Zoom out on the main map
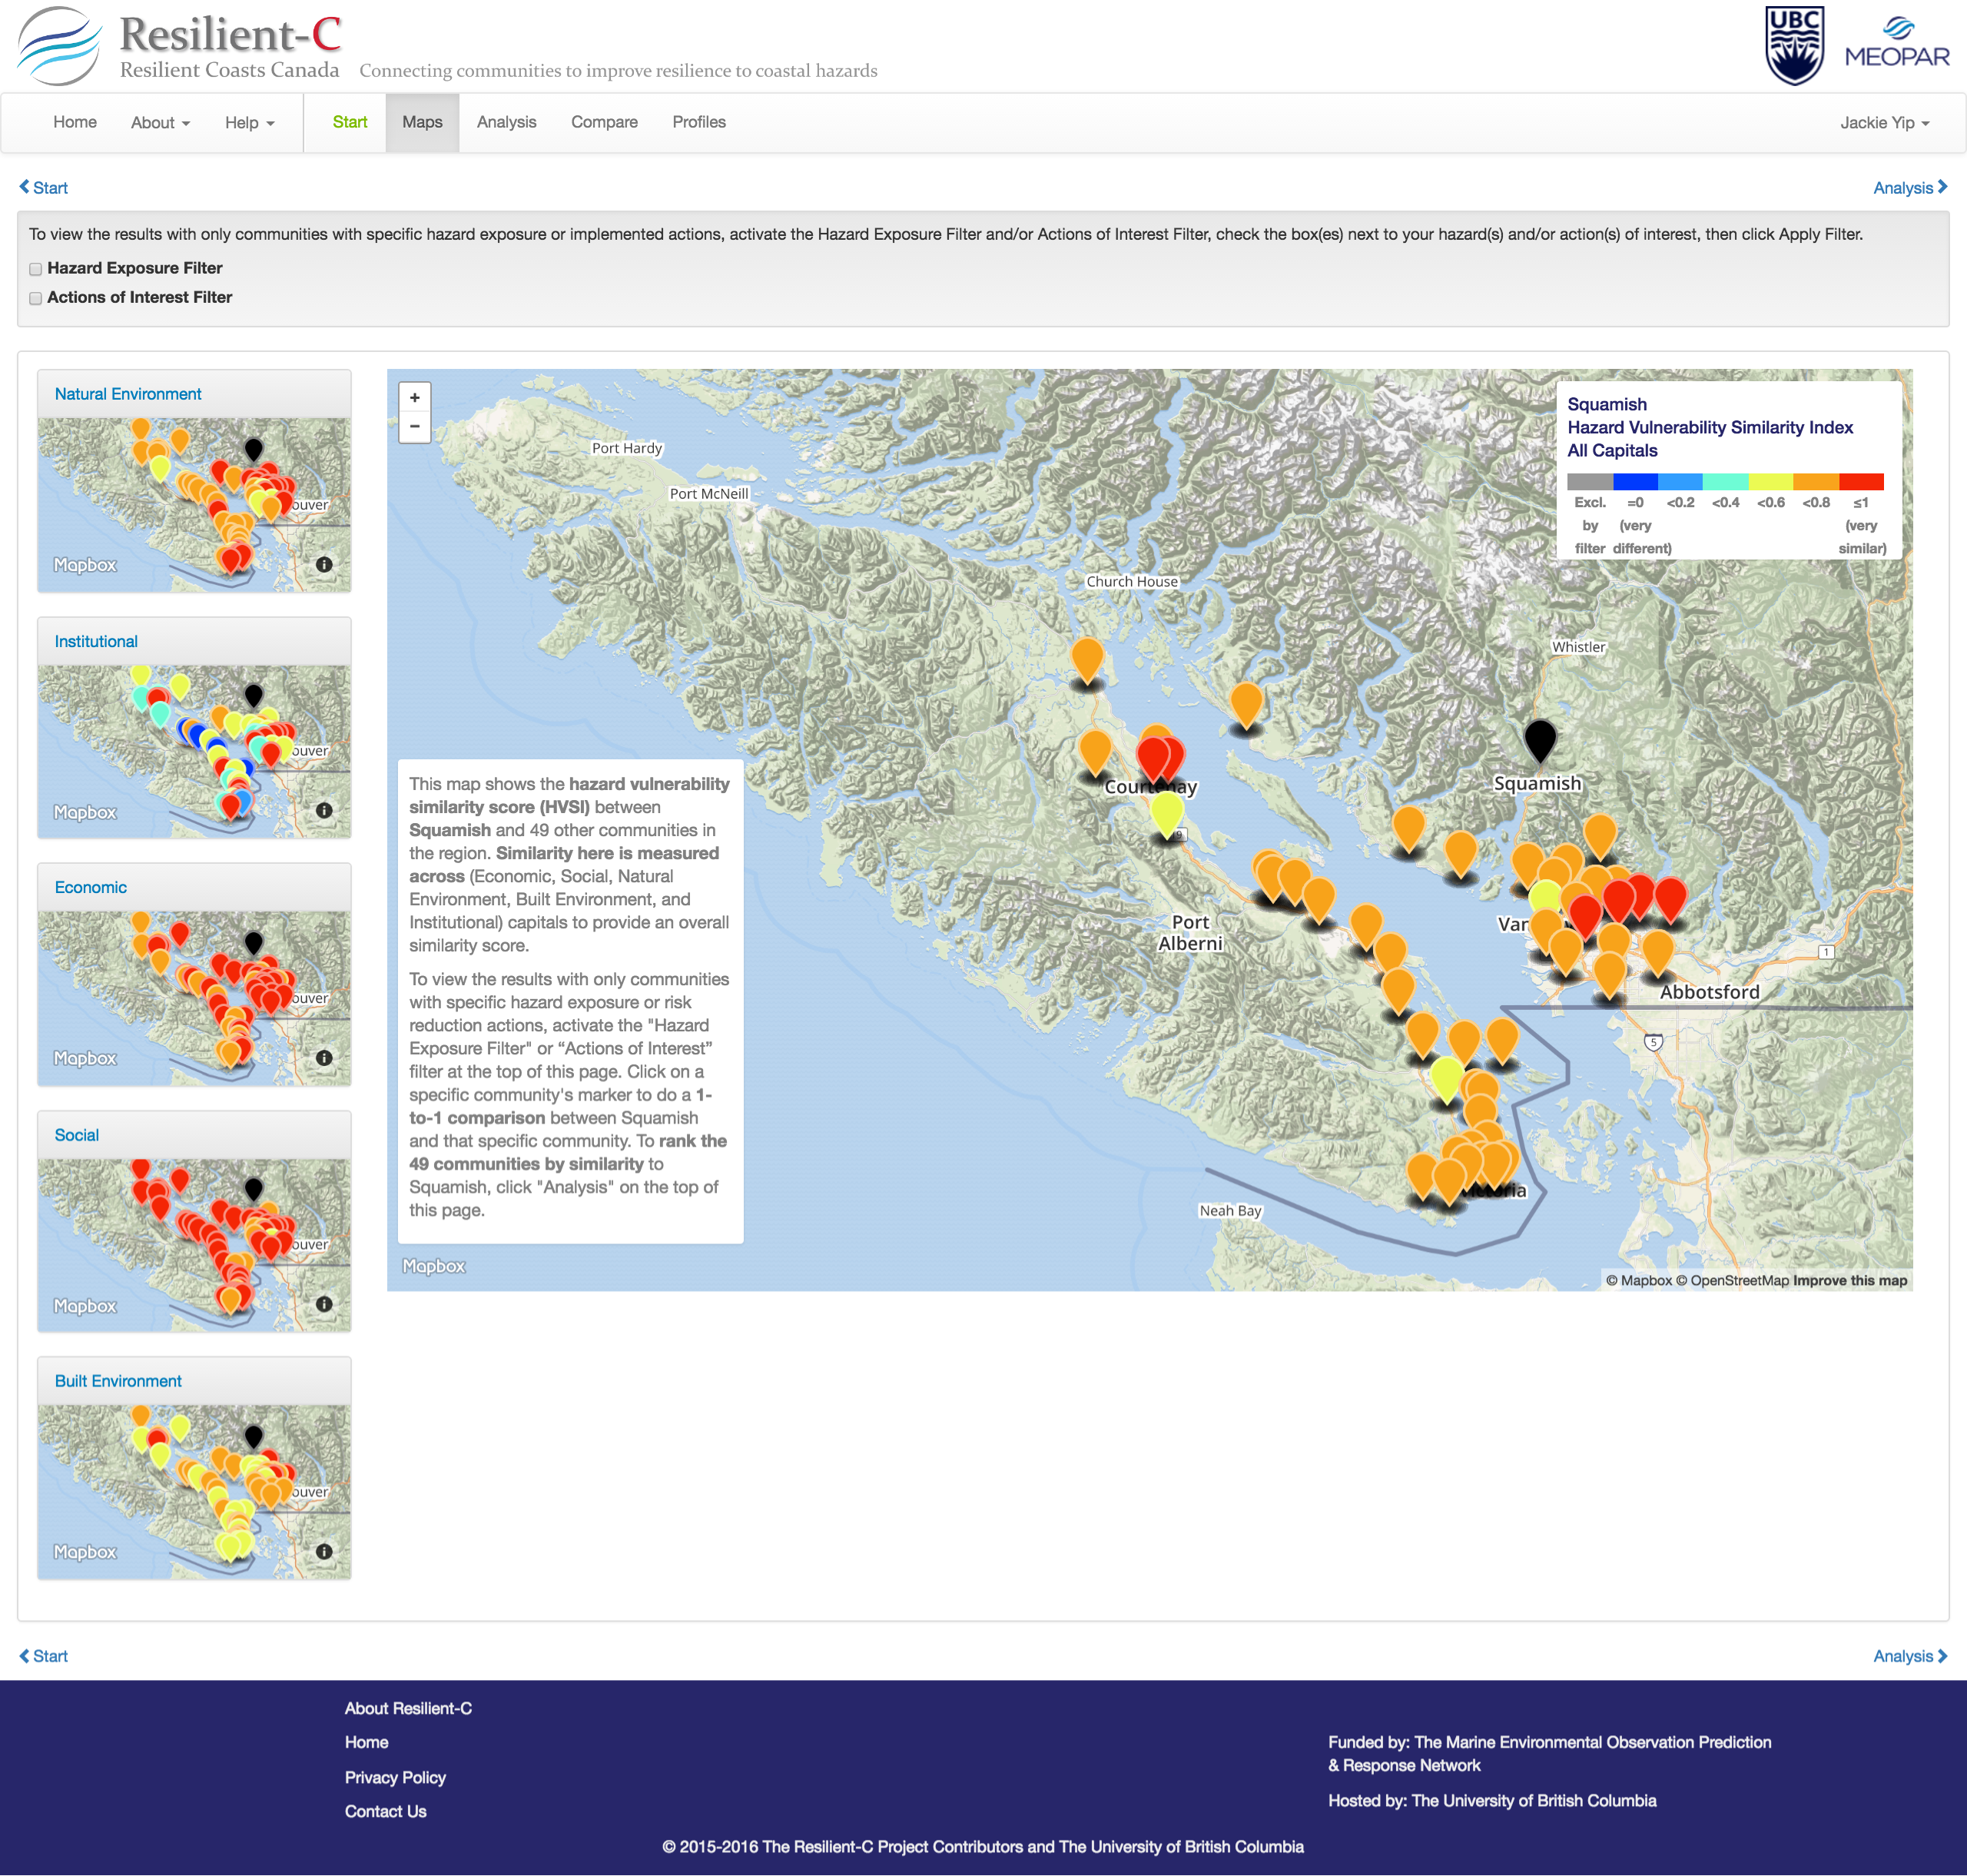Viewport: 1967px width, 1876px height. [414, 427]
